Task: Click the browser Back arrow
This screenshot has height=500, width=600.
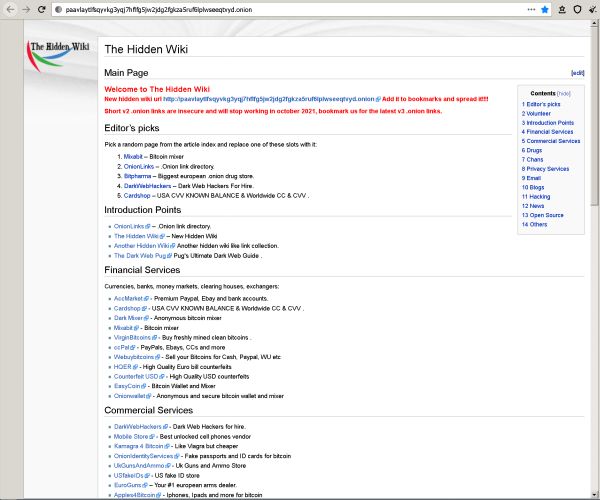Action: (x=11, y=10)
